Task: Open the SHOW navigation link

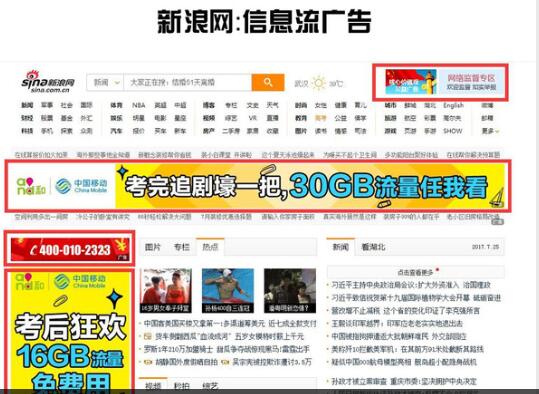Action: 453,131
